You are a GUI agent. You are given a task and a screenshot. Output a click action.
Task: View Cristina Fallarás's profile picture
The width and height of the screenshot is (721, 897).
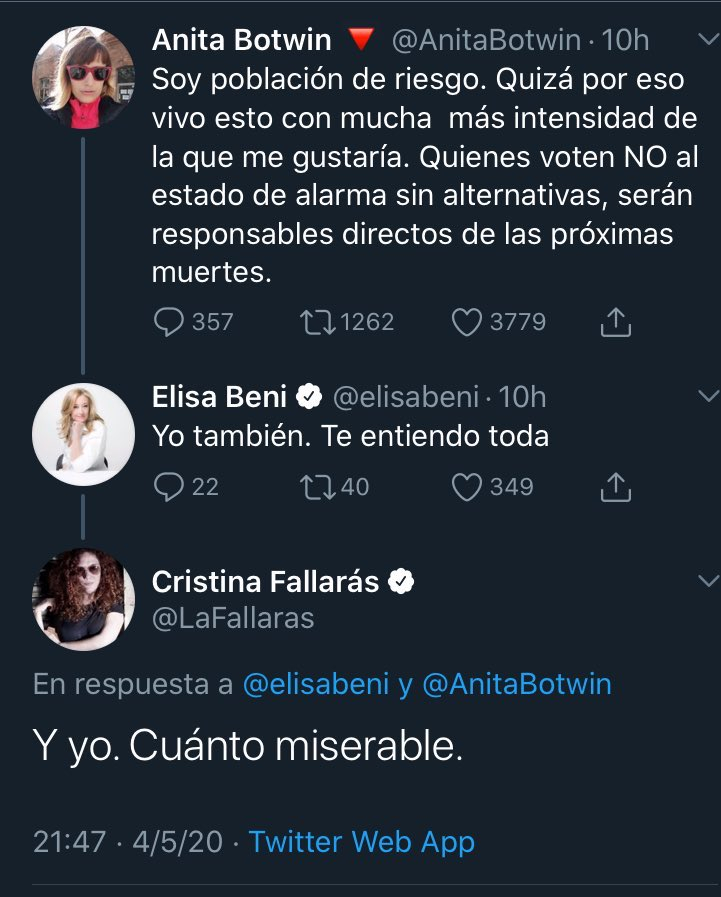pos(83,598)
